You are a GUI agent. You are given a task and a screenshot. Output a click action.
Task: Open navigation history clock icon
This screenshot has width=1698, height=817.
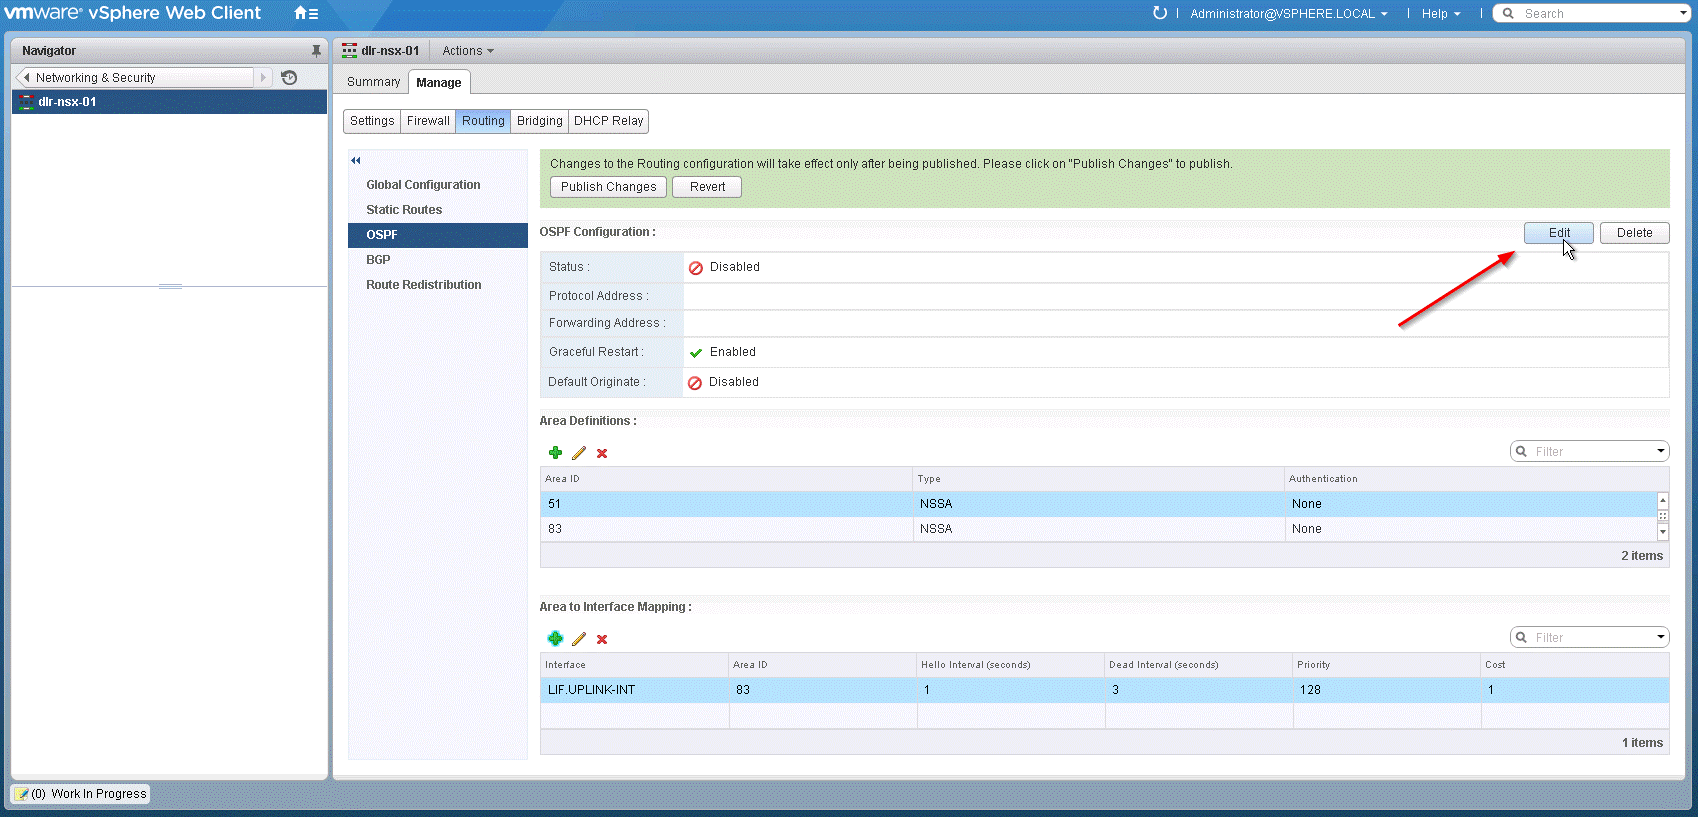pyautogui.click(x=289, y=78)
